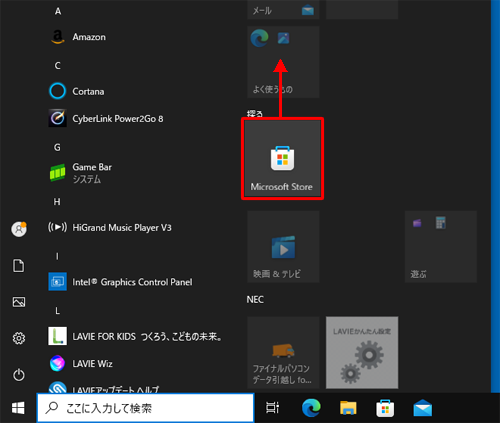
Task: Open the 遊ぶ tile folder
Action: point(441,247)
